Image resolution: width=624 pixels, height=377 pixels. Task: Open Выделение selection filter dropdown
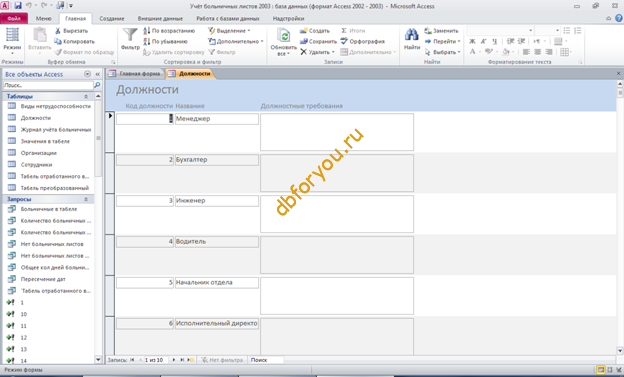(x=229, y=31)
